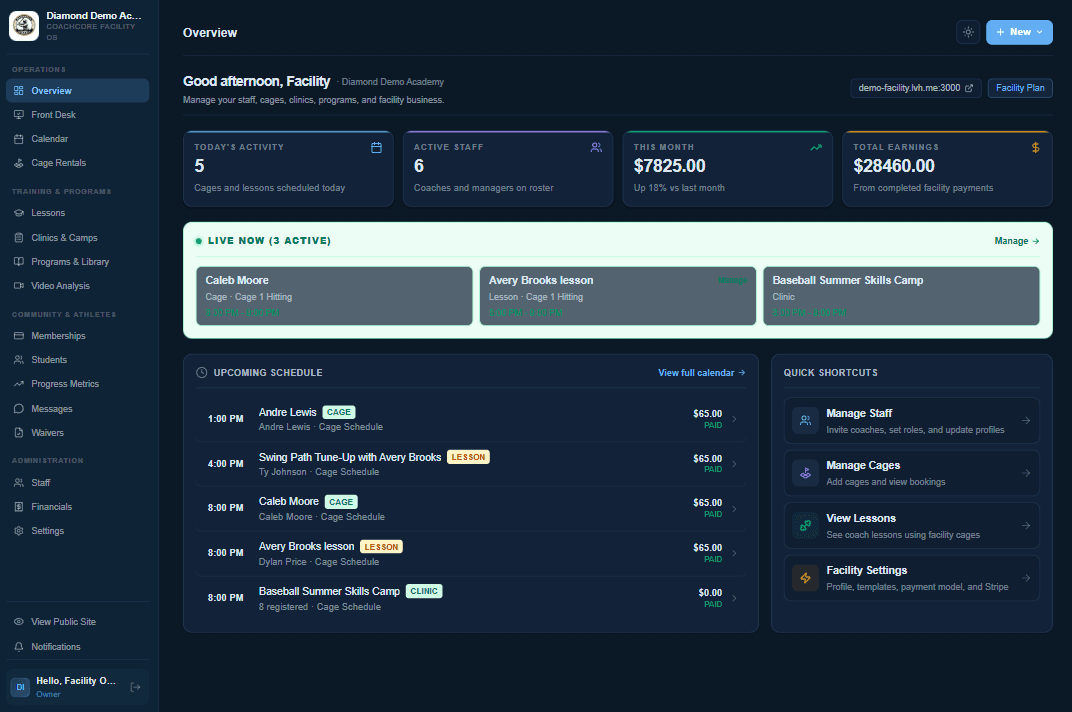Click the Students people icon
The image size is (1072, 712).
tap(18, 360)
